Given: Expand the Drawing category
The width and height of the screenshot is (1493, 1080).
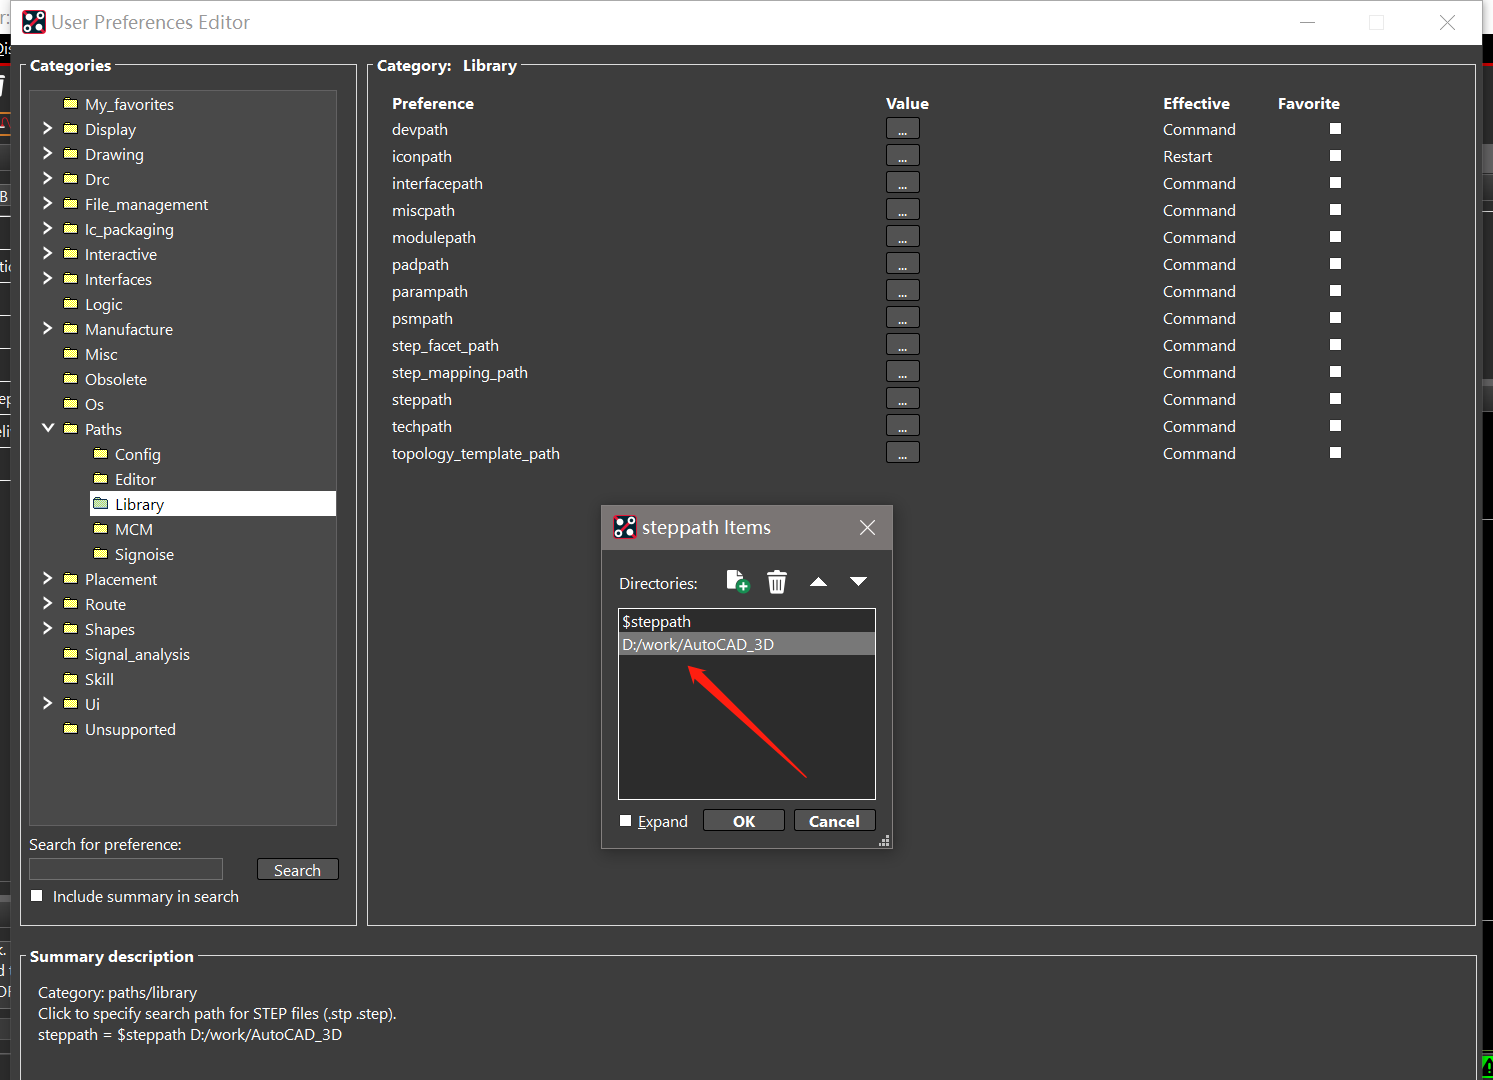Looking at the screenshot, I should pos(47,153).
